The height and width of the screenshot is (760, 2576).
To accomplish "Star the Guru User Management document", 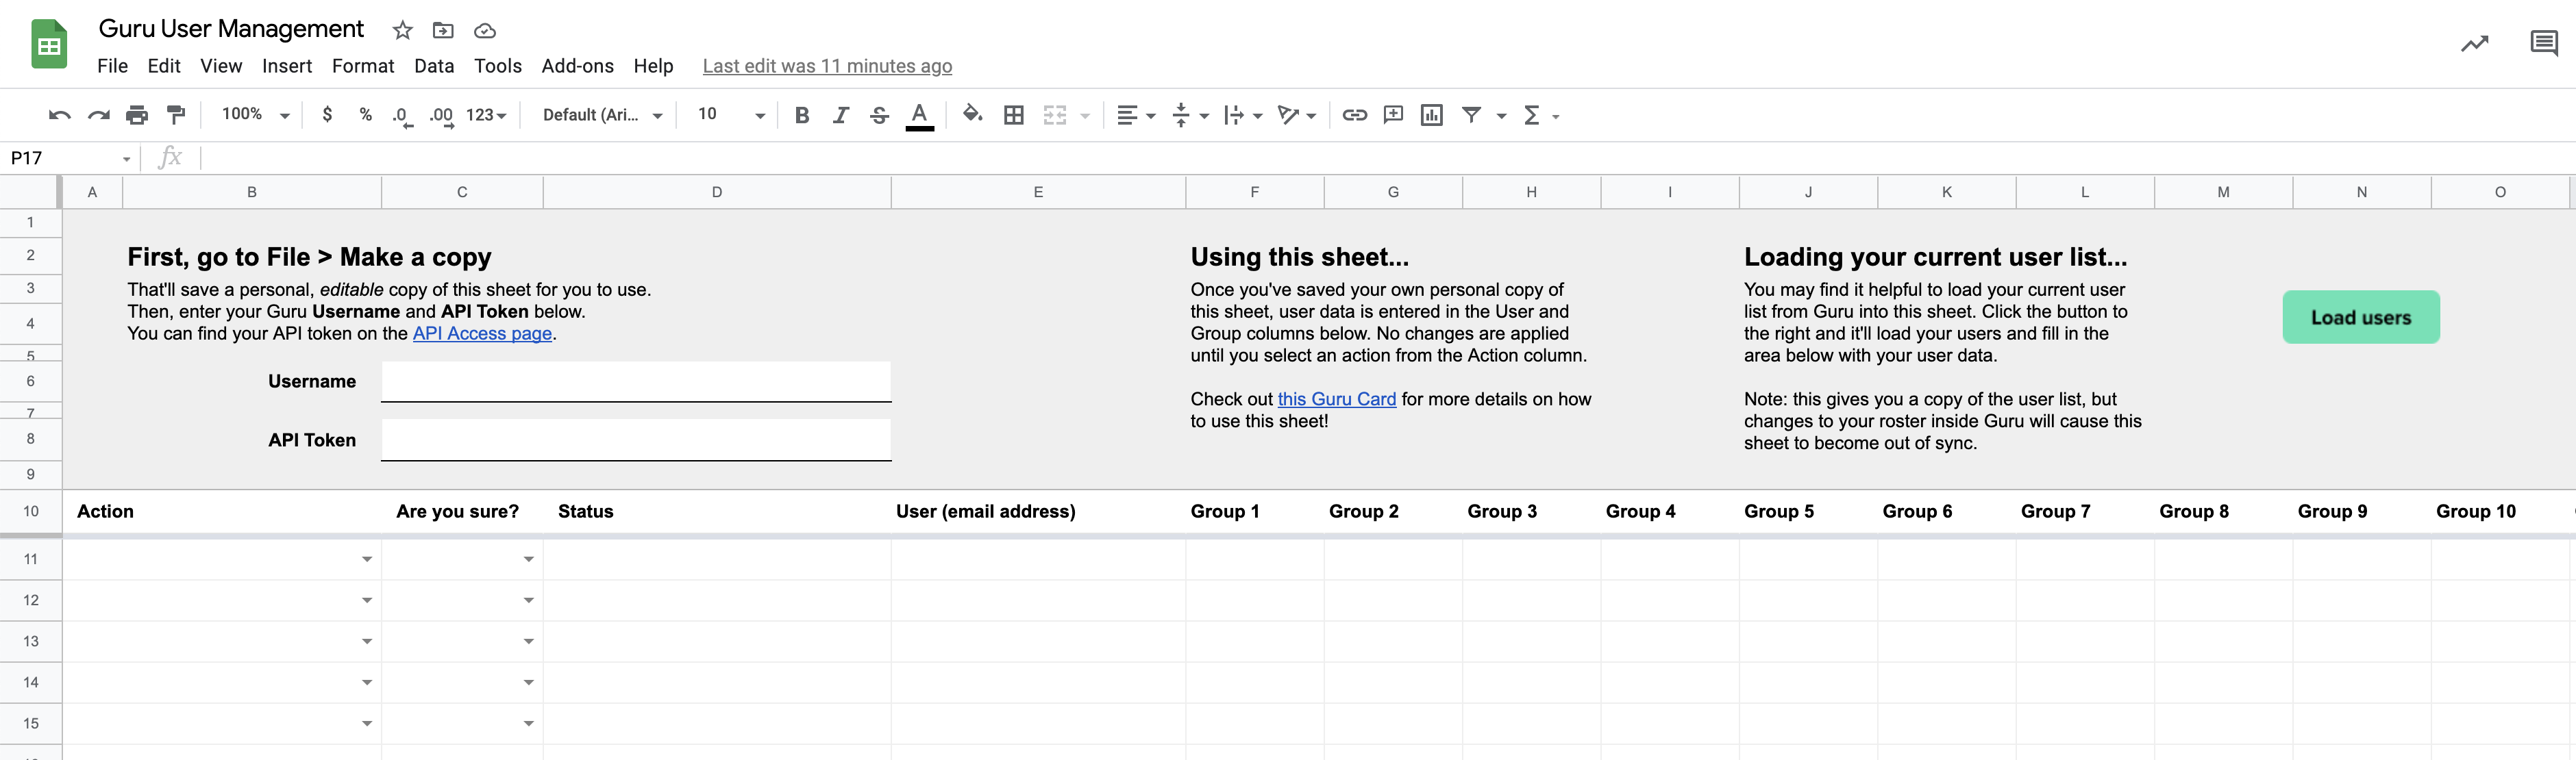I will (x=402, y=30).
